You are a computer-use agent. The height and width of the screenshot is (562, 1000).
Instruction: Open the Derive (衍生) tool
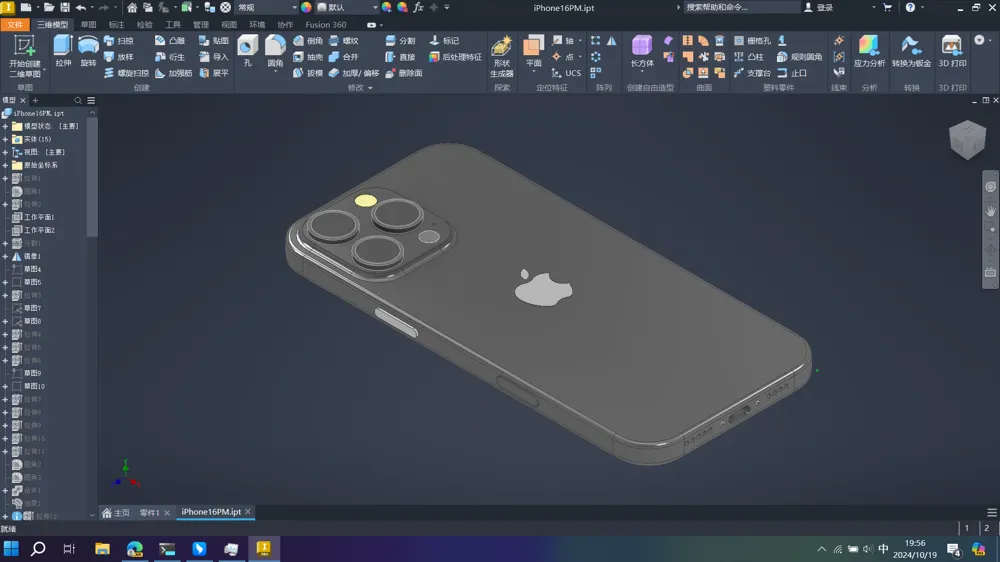point(170,57)
